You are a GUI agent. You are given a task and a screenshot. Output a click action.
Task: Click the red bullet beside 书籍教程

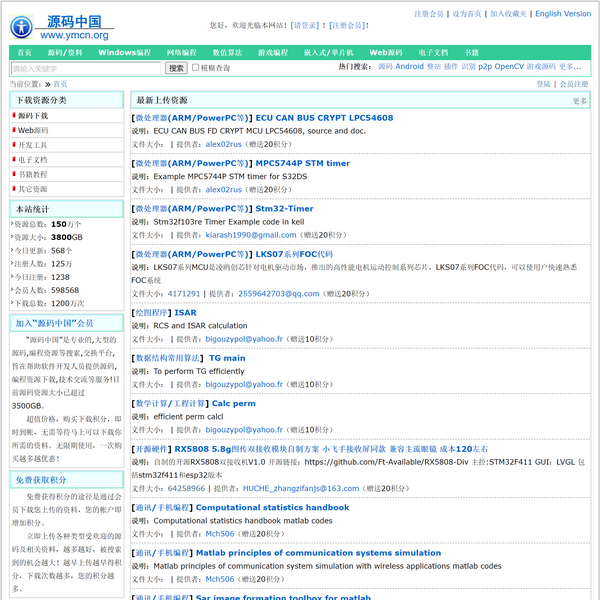point(14,174)
